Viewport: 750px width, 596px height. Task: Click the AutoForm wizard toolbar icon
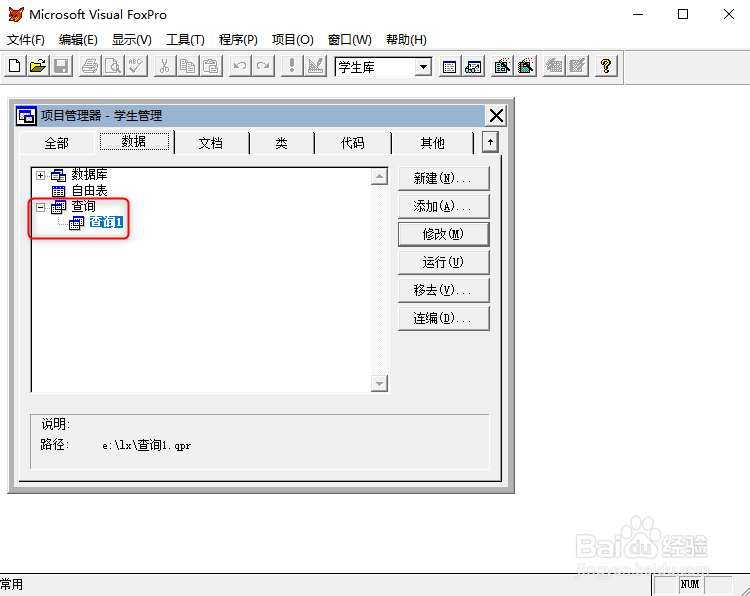click(x=554, y=66)
